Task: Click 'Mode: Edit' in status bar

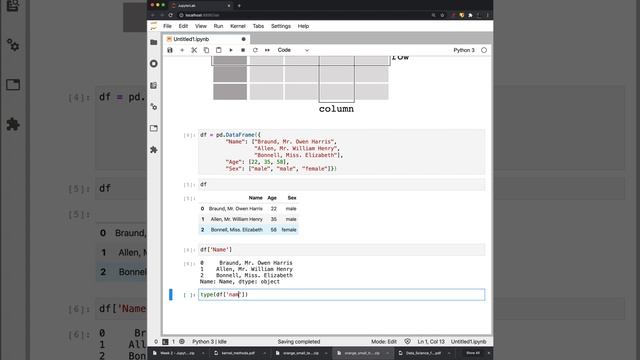Action: point(384,342)
